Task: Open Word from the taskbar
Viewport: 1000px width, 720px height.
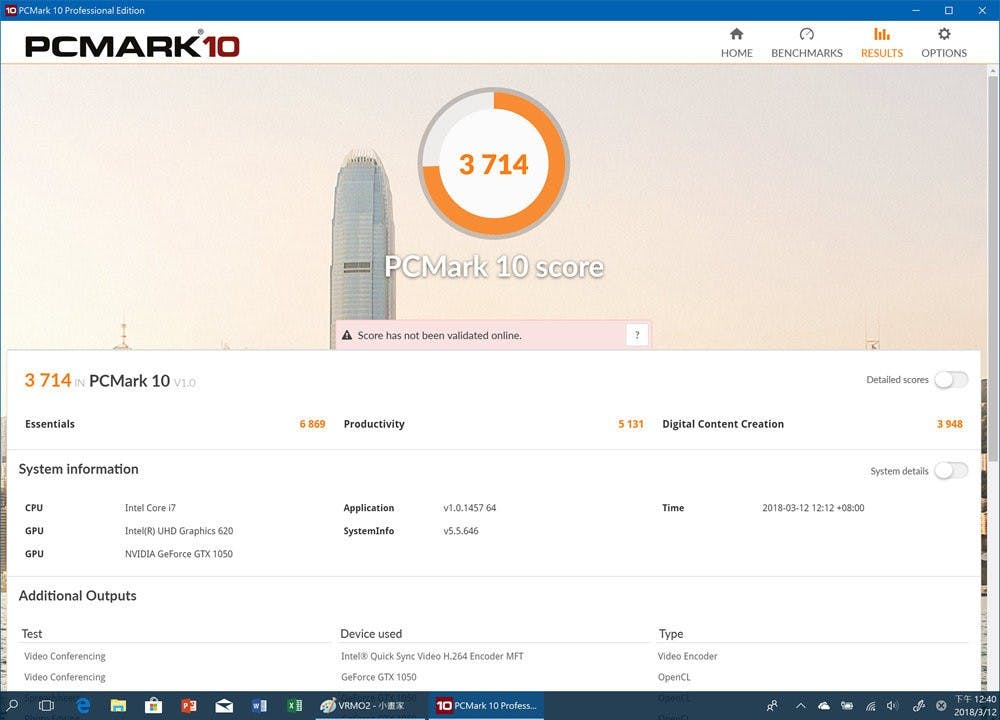Action: tap(259, 705)
